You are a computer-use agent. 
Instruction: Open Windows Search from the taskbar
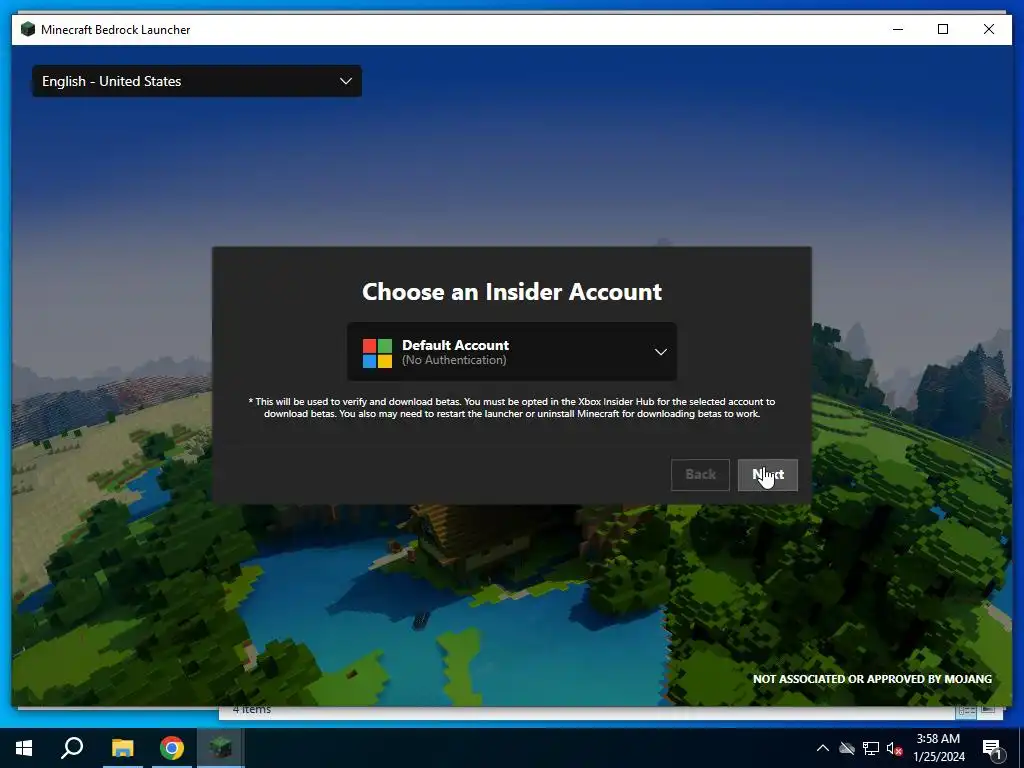[x=72, y=748]
